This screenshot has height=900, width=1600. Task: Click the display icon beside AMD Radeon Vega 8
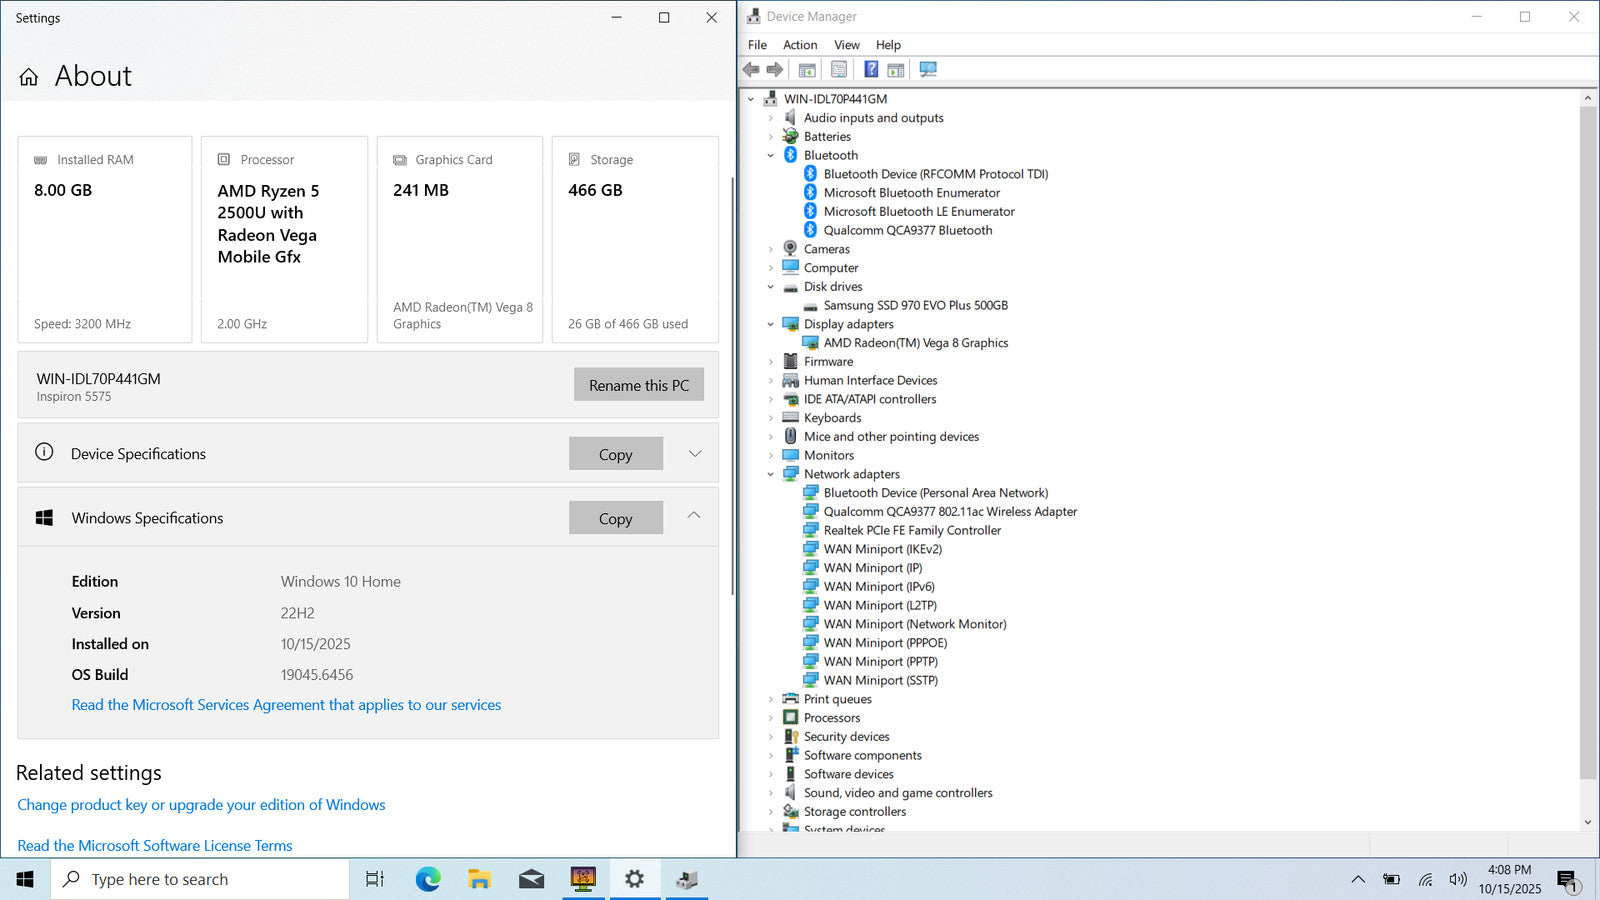tap(811, 343)
